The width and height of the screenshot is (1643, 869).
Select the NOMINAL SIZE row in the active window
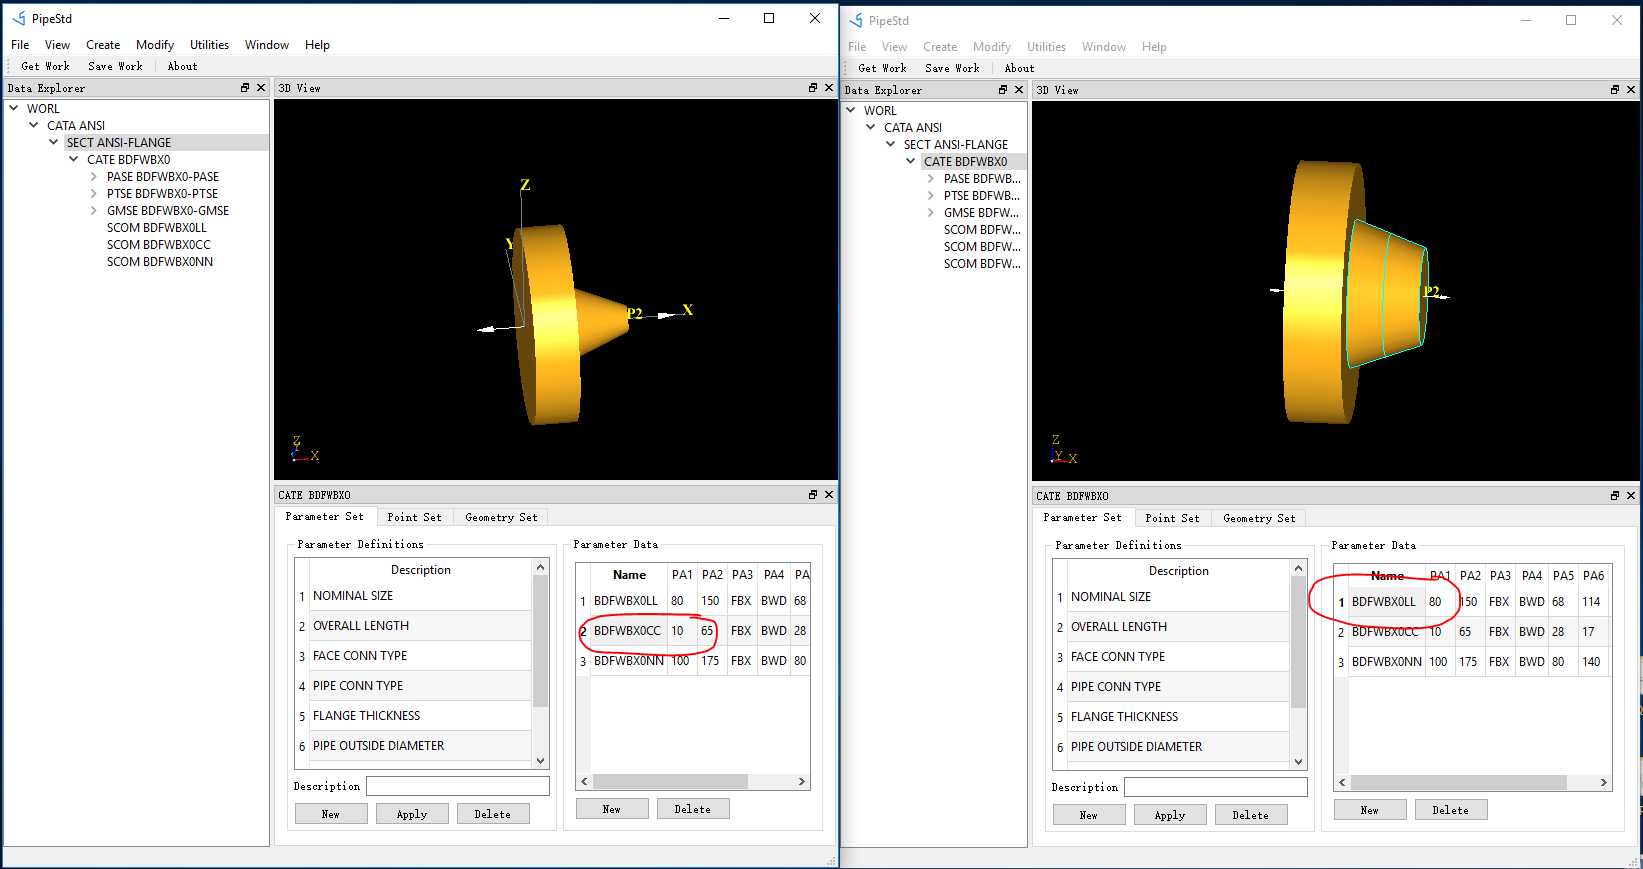click(x=421, y=596)
